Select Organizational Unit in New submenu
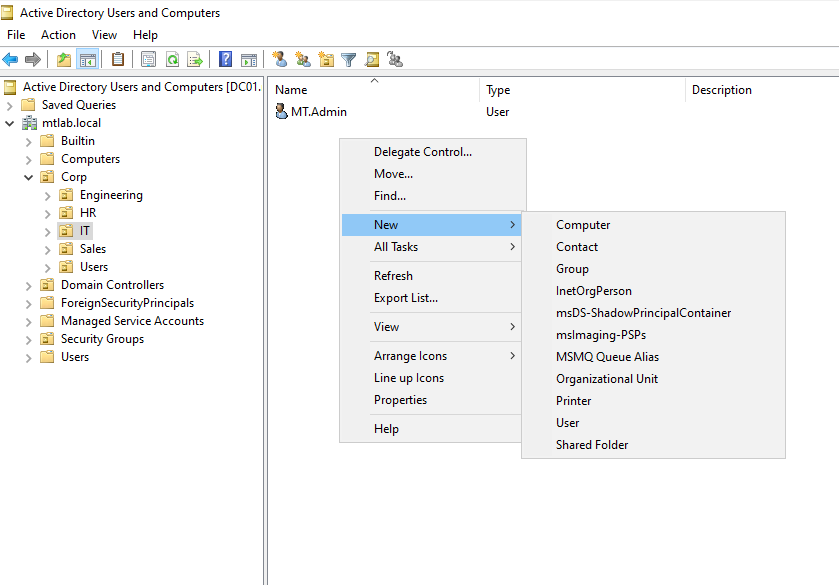This screenshot has width=839, height=585. click(653, 378)
